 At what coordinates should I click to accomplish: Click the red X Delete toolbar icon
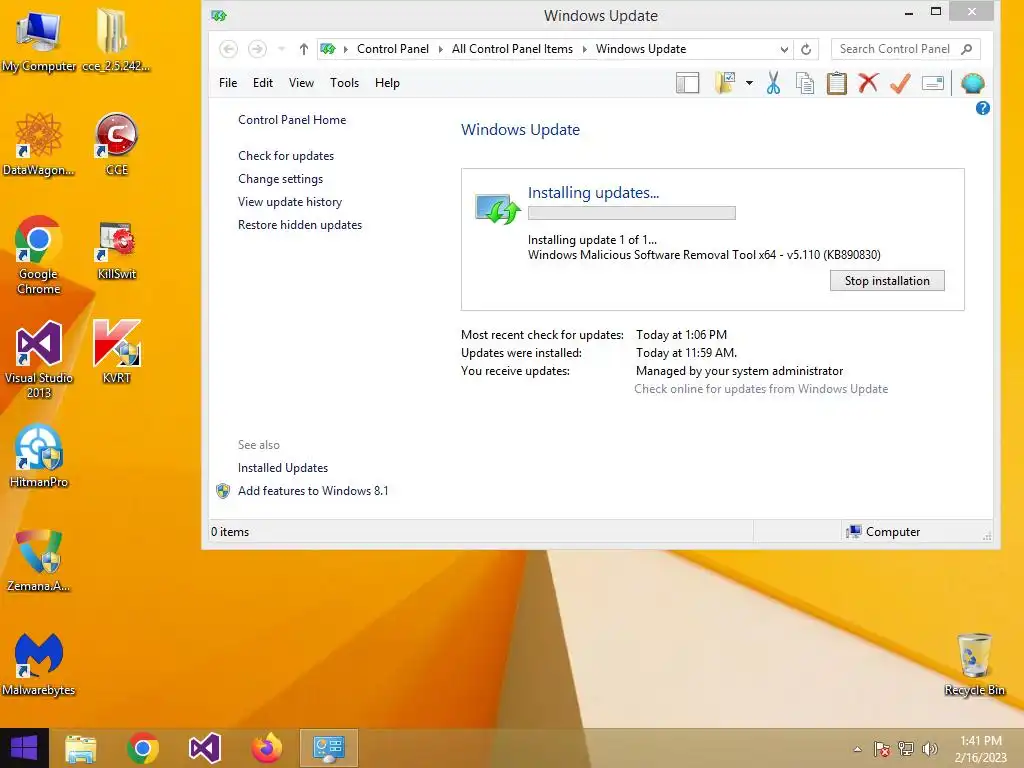(868, 83)
